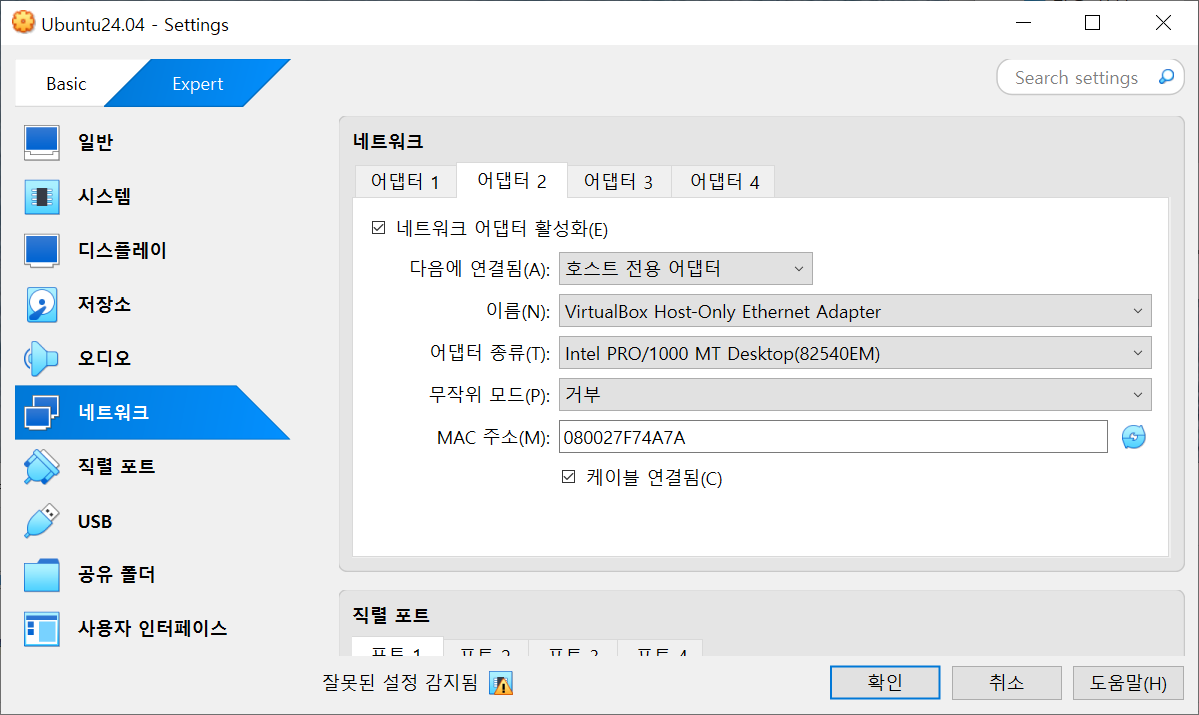Generate a new random MAC address
Viewport: 1199px width, 715px height.
coord(1133,437)
